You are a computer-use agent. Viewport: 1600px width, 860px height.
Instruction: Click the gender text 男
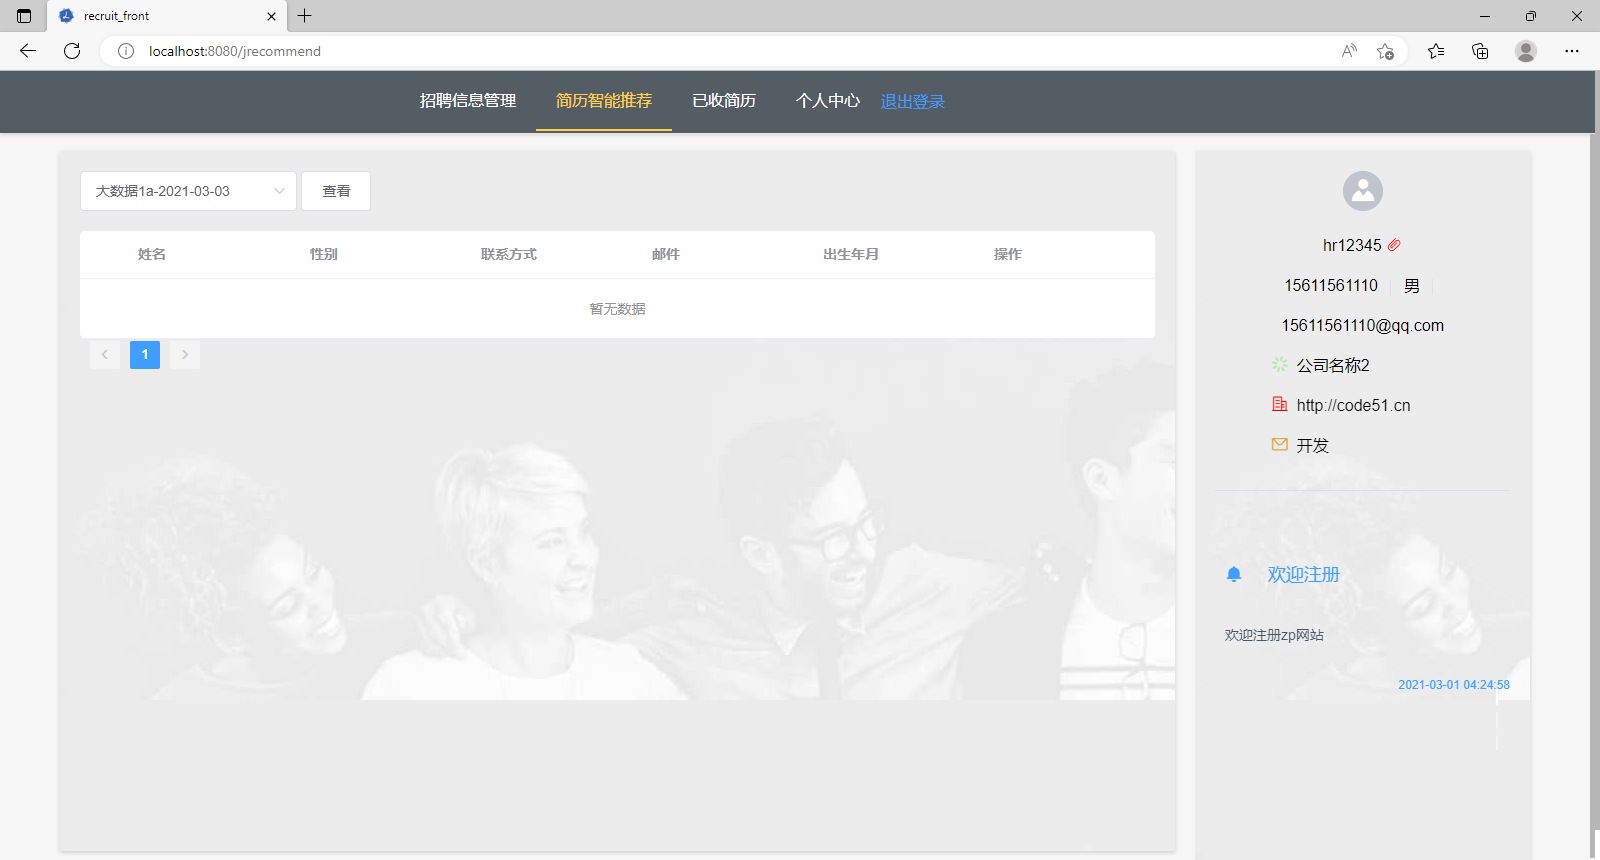(x=1412, y=286)
